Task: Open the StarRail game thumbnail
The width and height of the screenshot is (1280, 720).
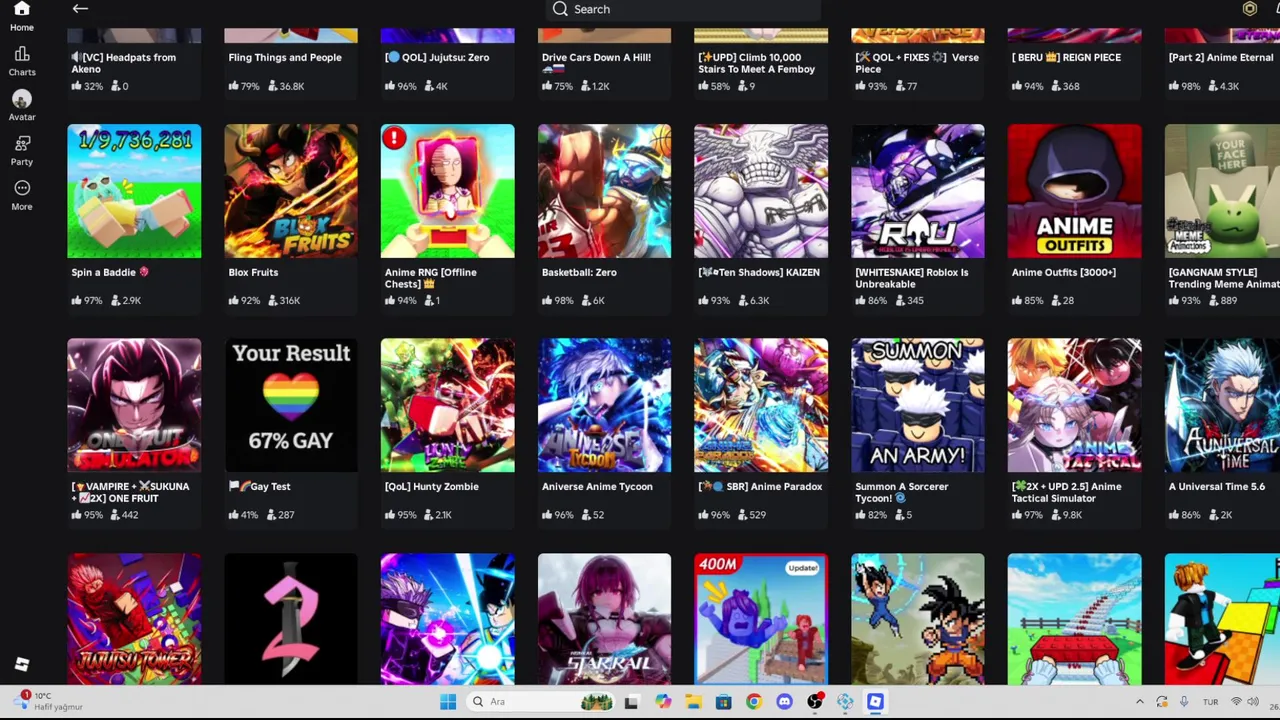Action: pos(604,619)
